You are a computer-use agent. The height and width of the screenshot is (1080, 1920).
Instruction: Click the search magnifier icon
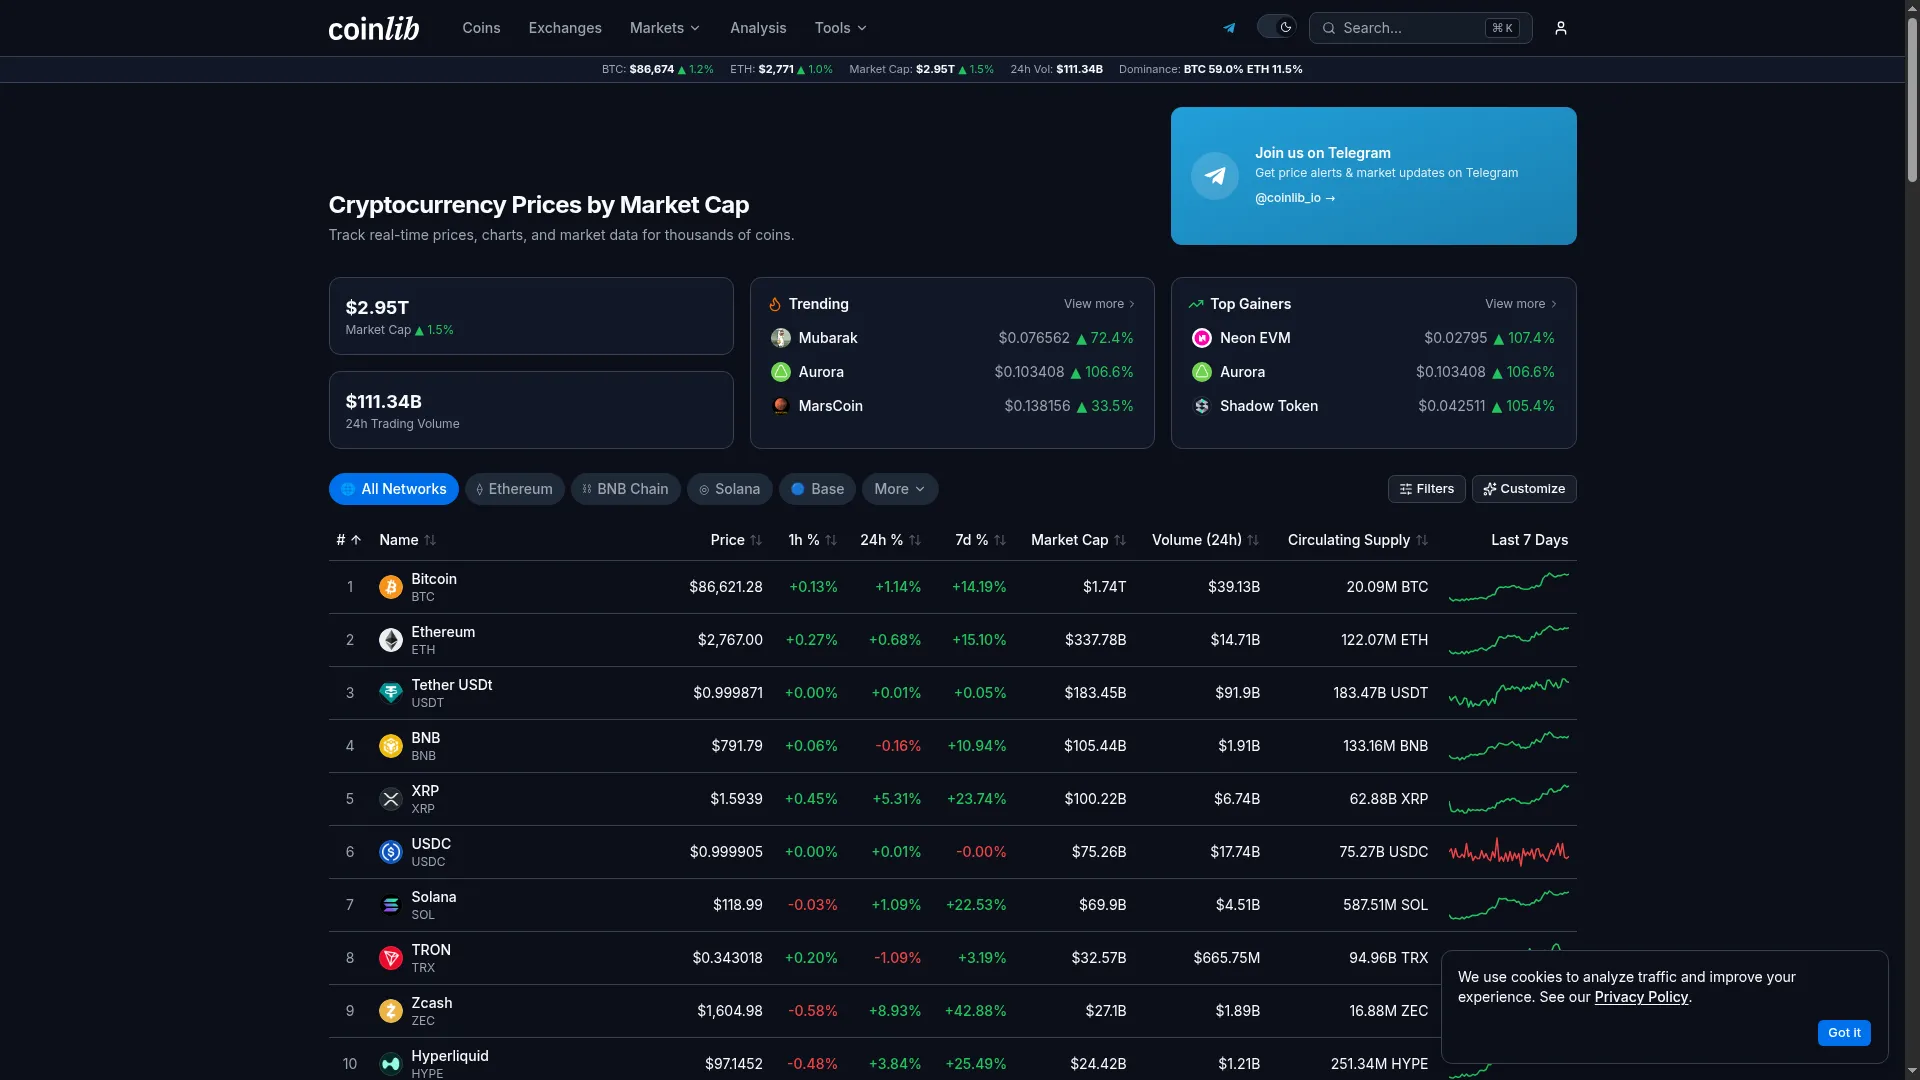point(1329,28)
